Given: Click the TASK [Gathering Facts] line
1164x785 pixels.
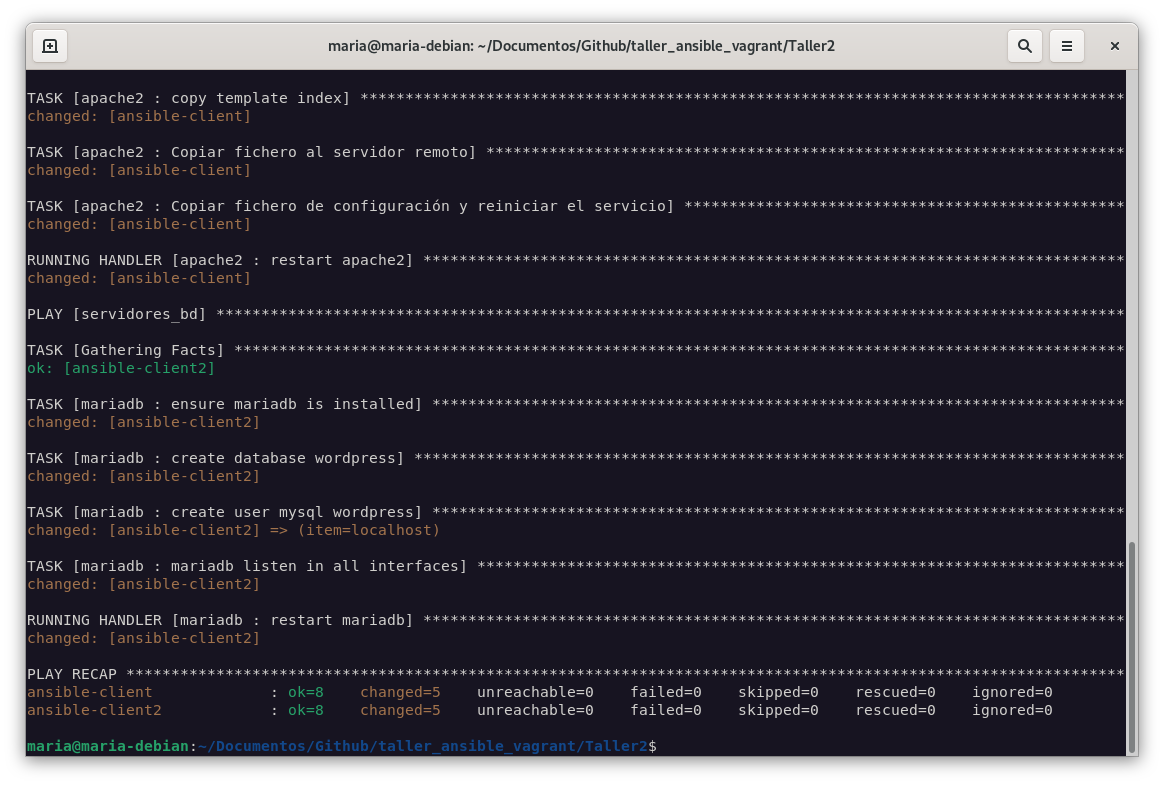Looking at the screenshot, I should (x=125, y=350).
